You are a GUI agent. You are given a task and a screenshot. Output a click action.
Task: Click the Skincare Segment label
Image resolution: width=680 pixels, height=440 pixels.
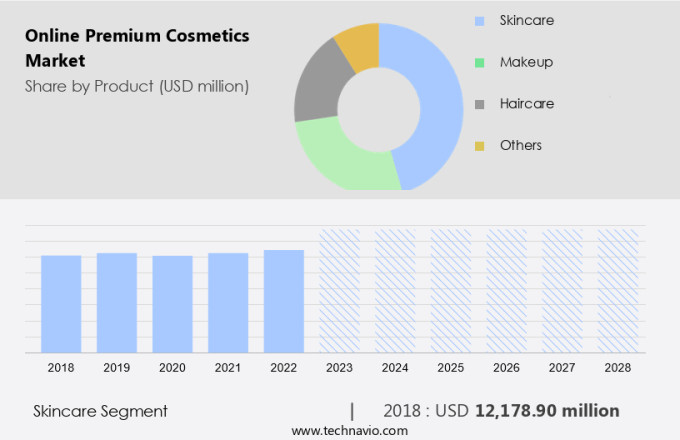100,411
